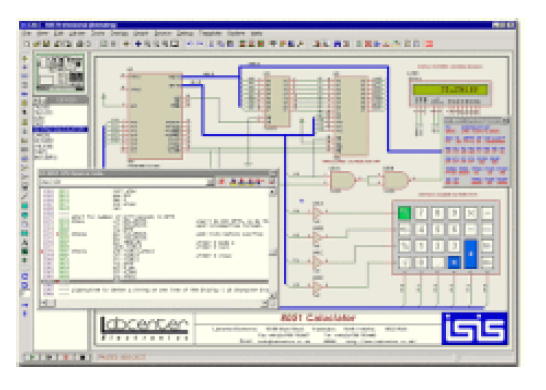
Task: Open the Library menu
Action: (x=77, y=34)
